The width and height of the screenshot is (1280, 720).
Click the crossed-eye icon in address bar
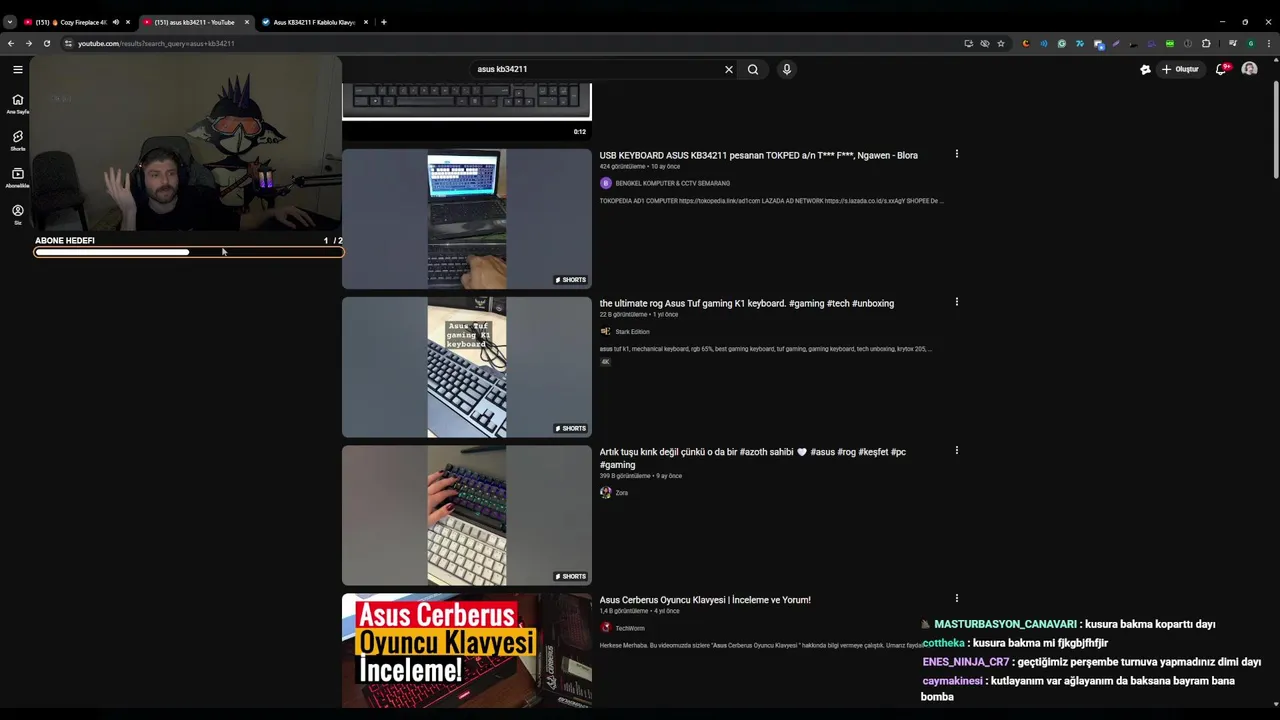pos(985,43)
